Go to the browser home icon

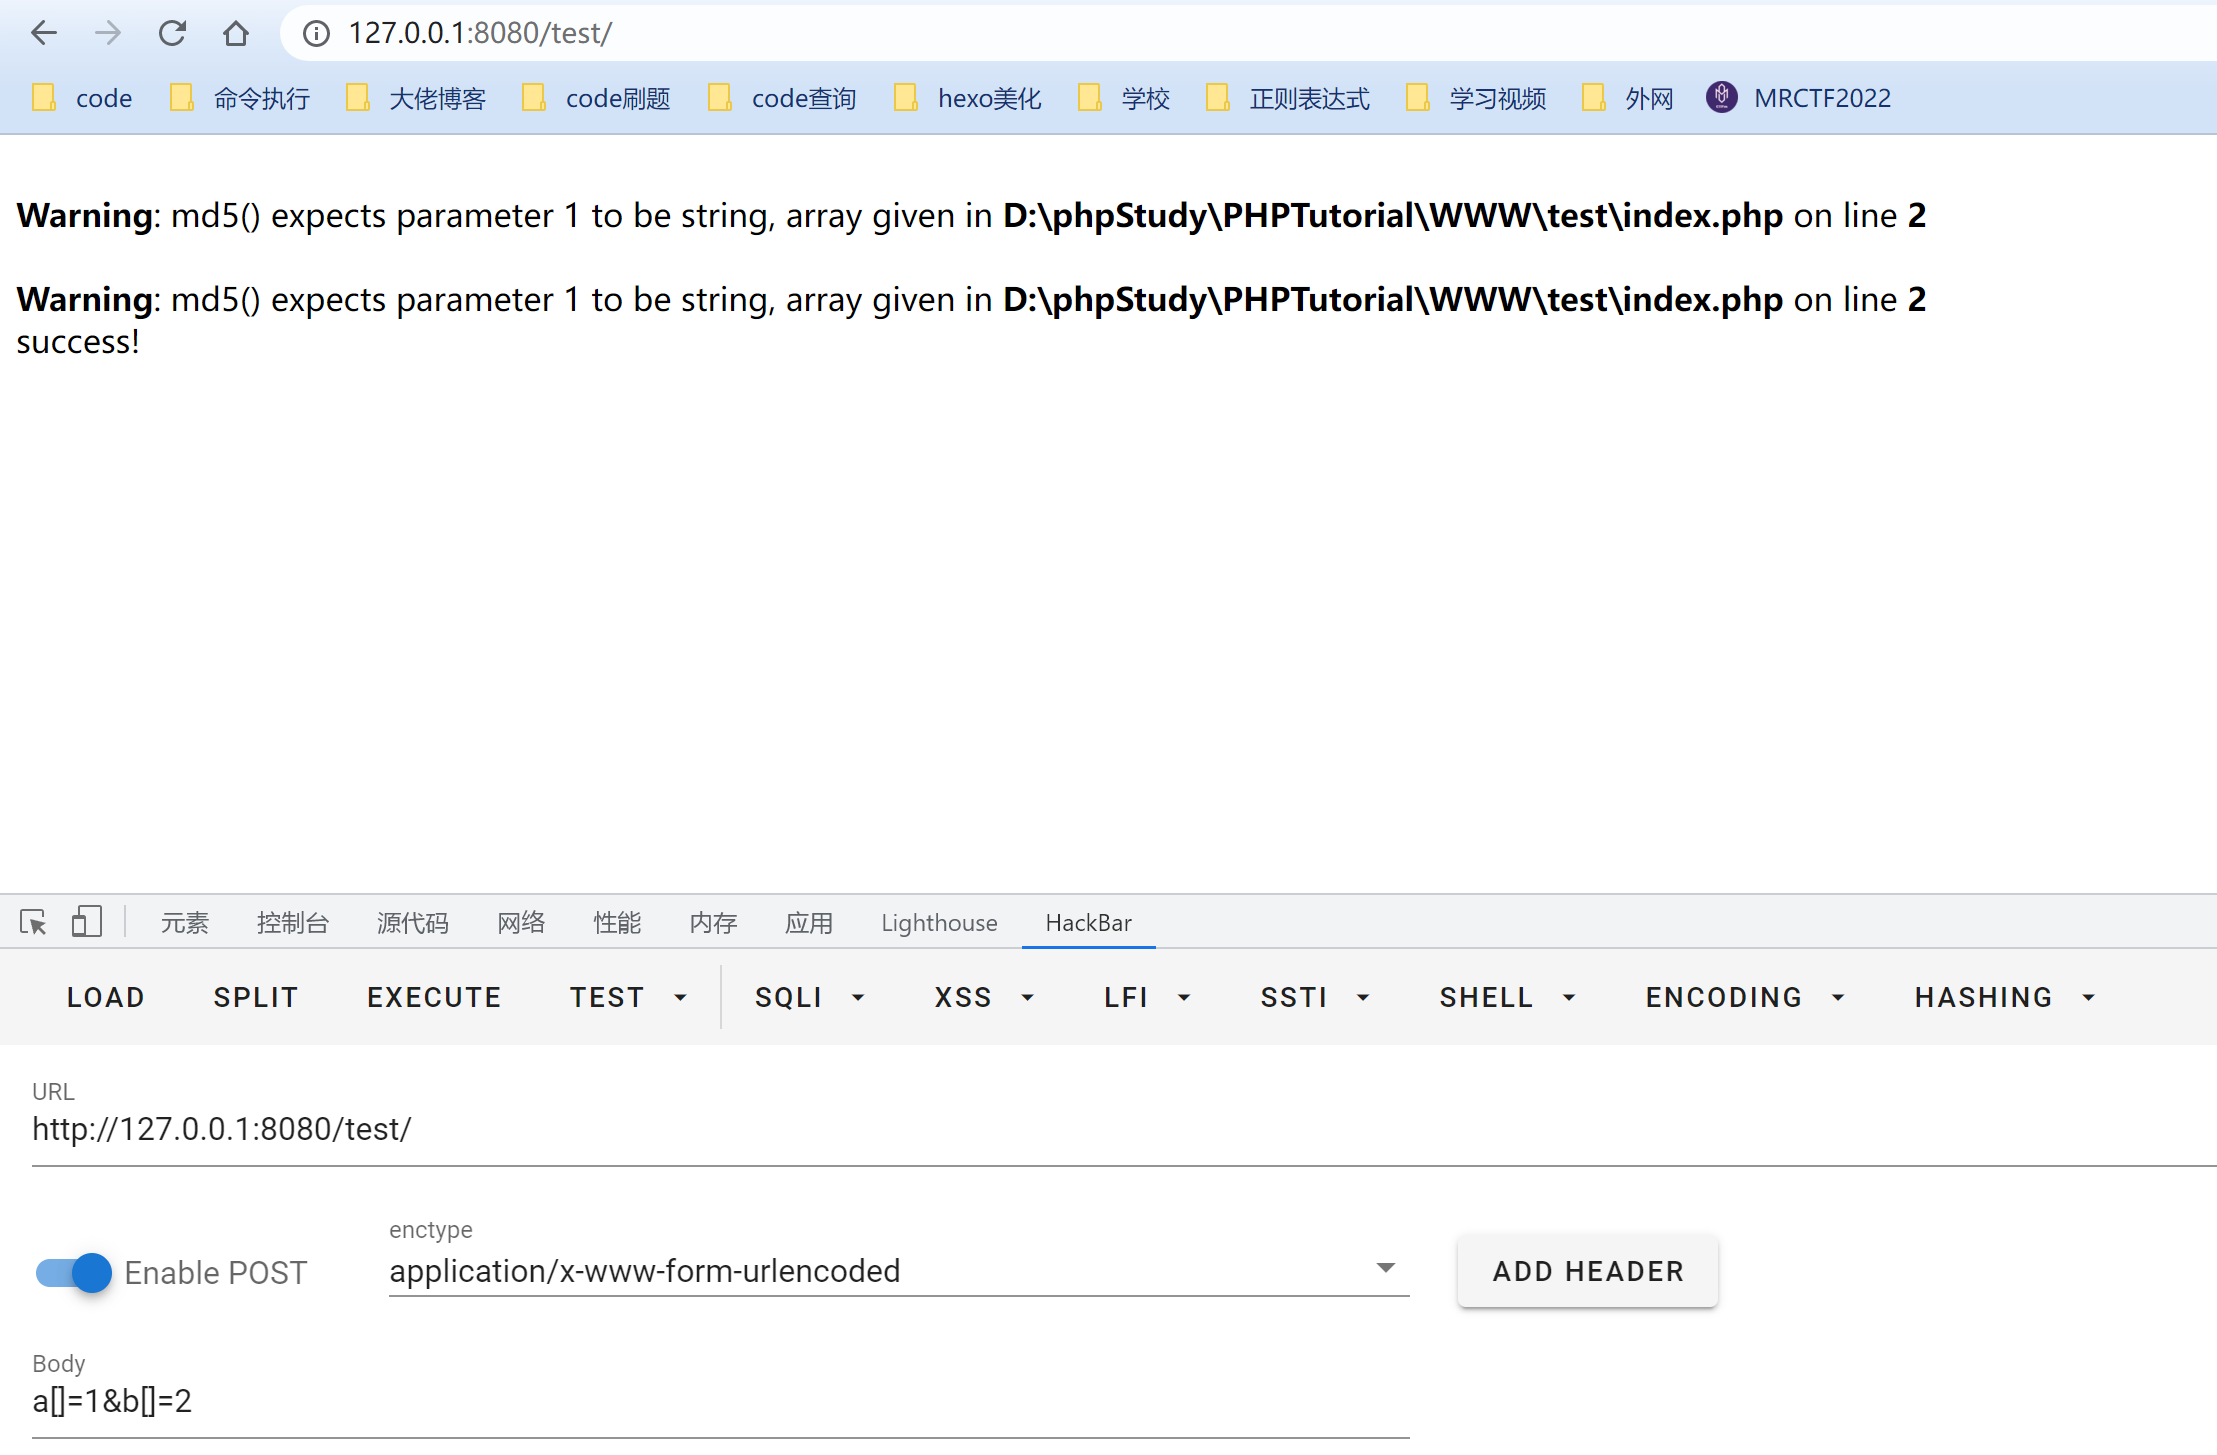tap(236, 33)
